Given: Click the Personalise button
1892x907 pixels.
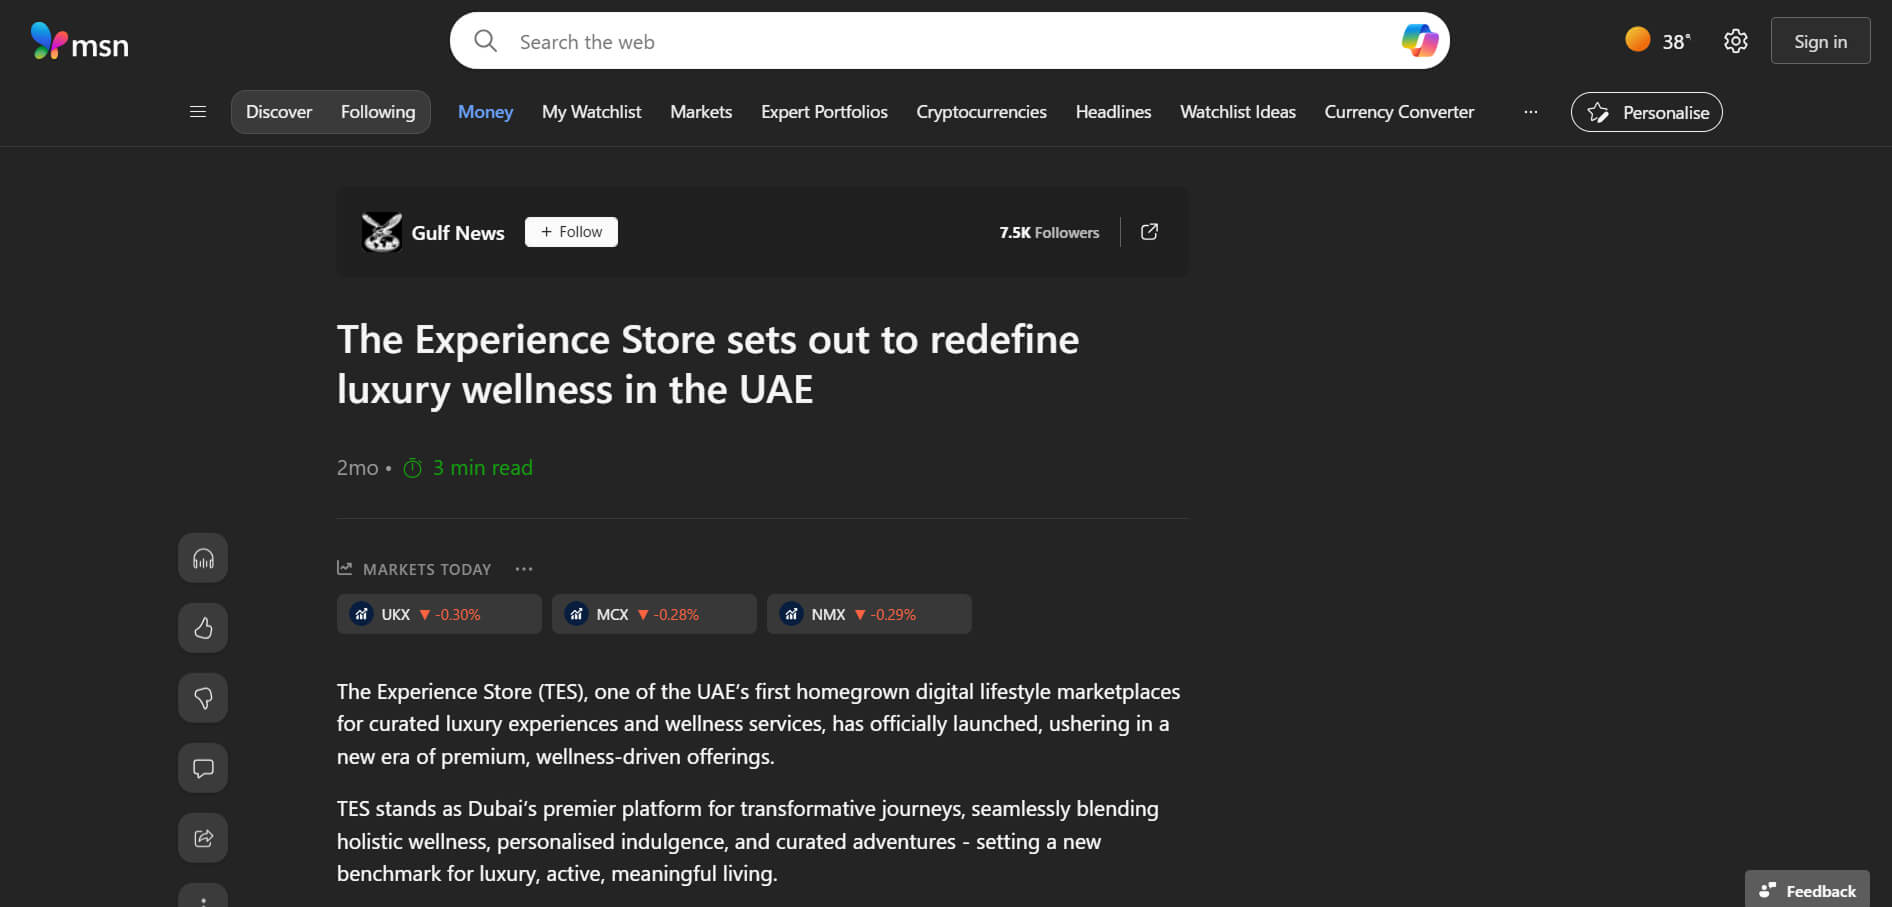Looking at the screenshot, I should [x=1646, y=112].
